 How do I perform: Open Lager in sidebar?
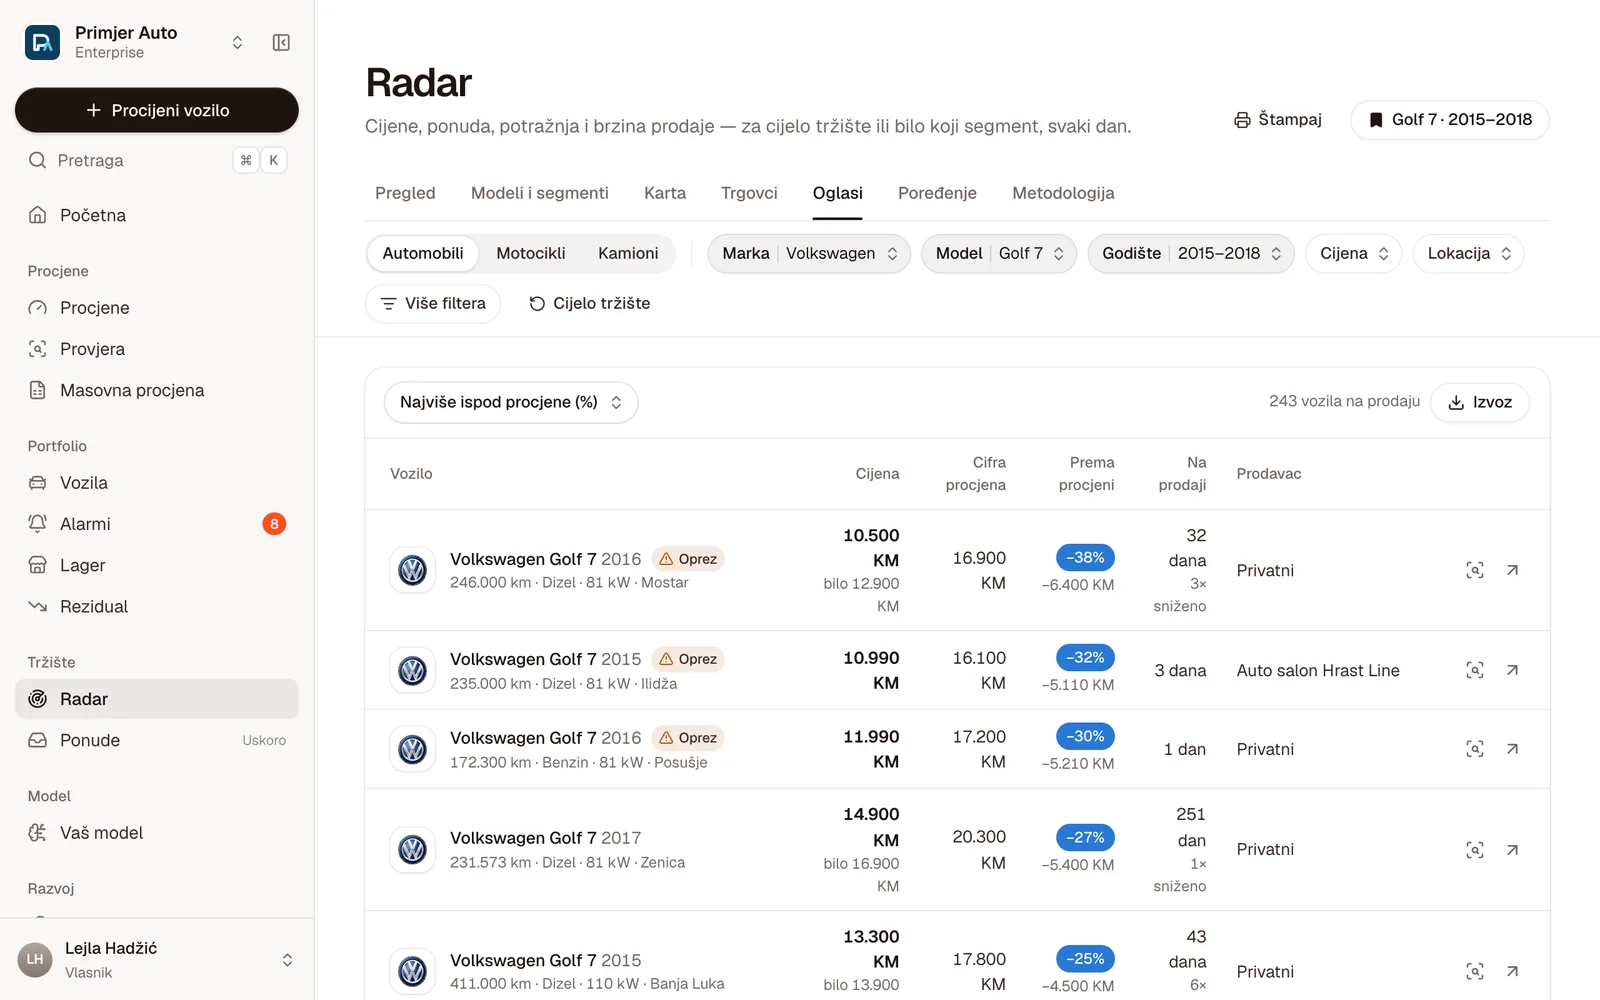click(x=157, y=565)
